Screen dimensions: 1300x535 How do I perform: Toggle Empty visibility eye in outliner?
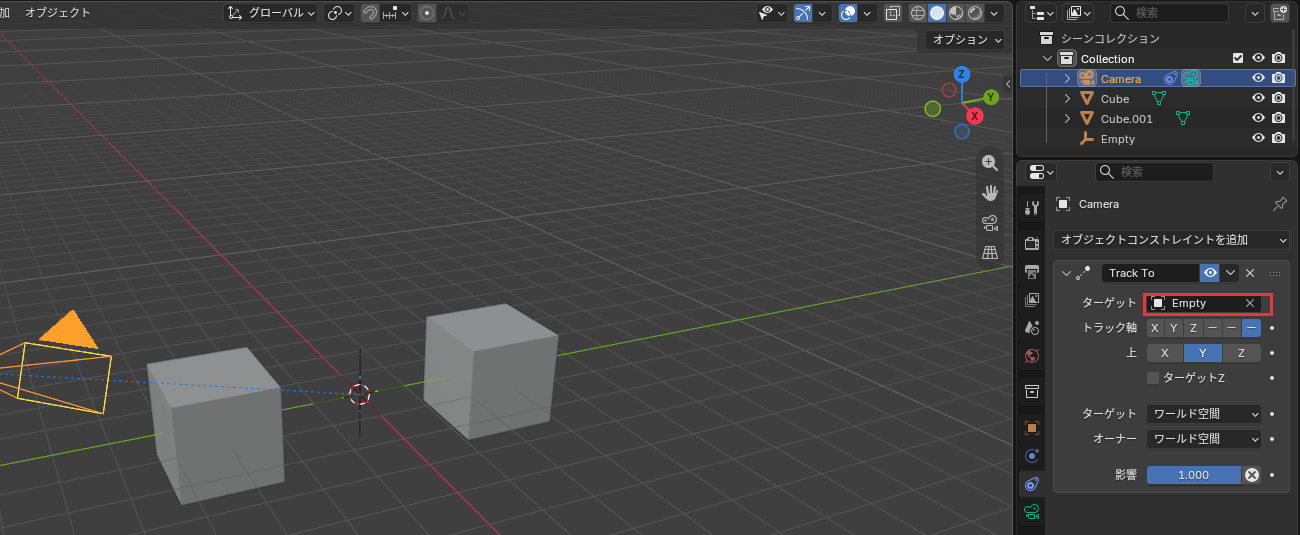point(1259,138)
